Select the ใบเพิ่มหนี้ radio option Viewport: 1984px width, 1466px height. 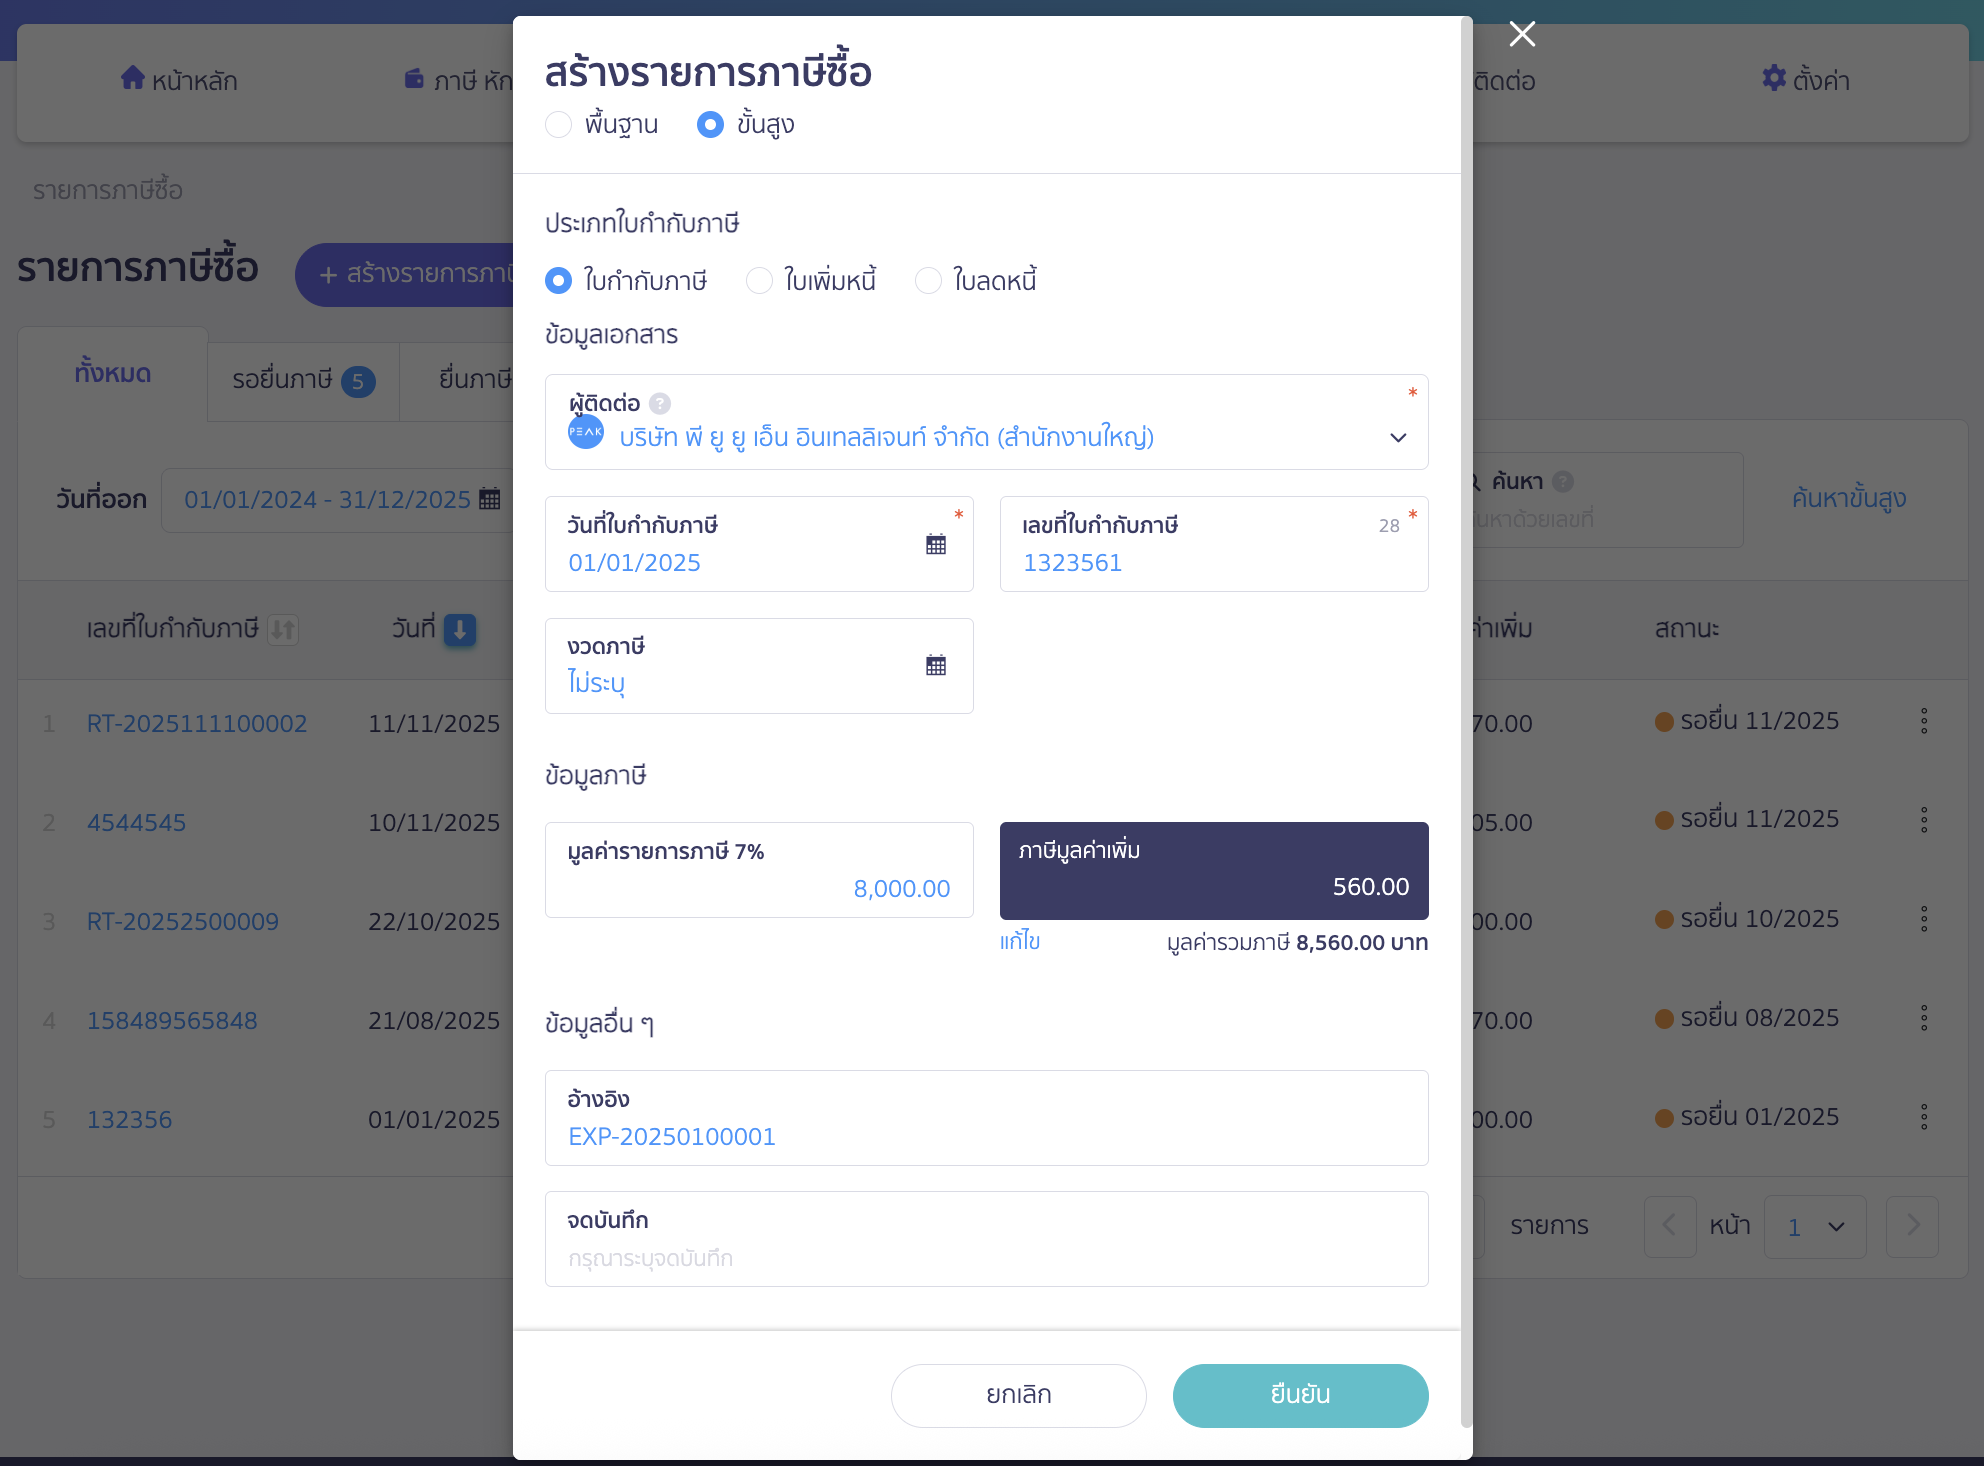760,280
